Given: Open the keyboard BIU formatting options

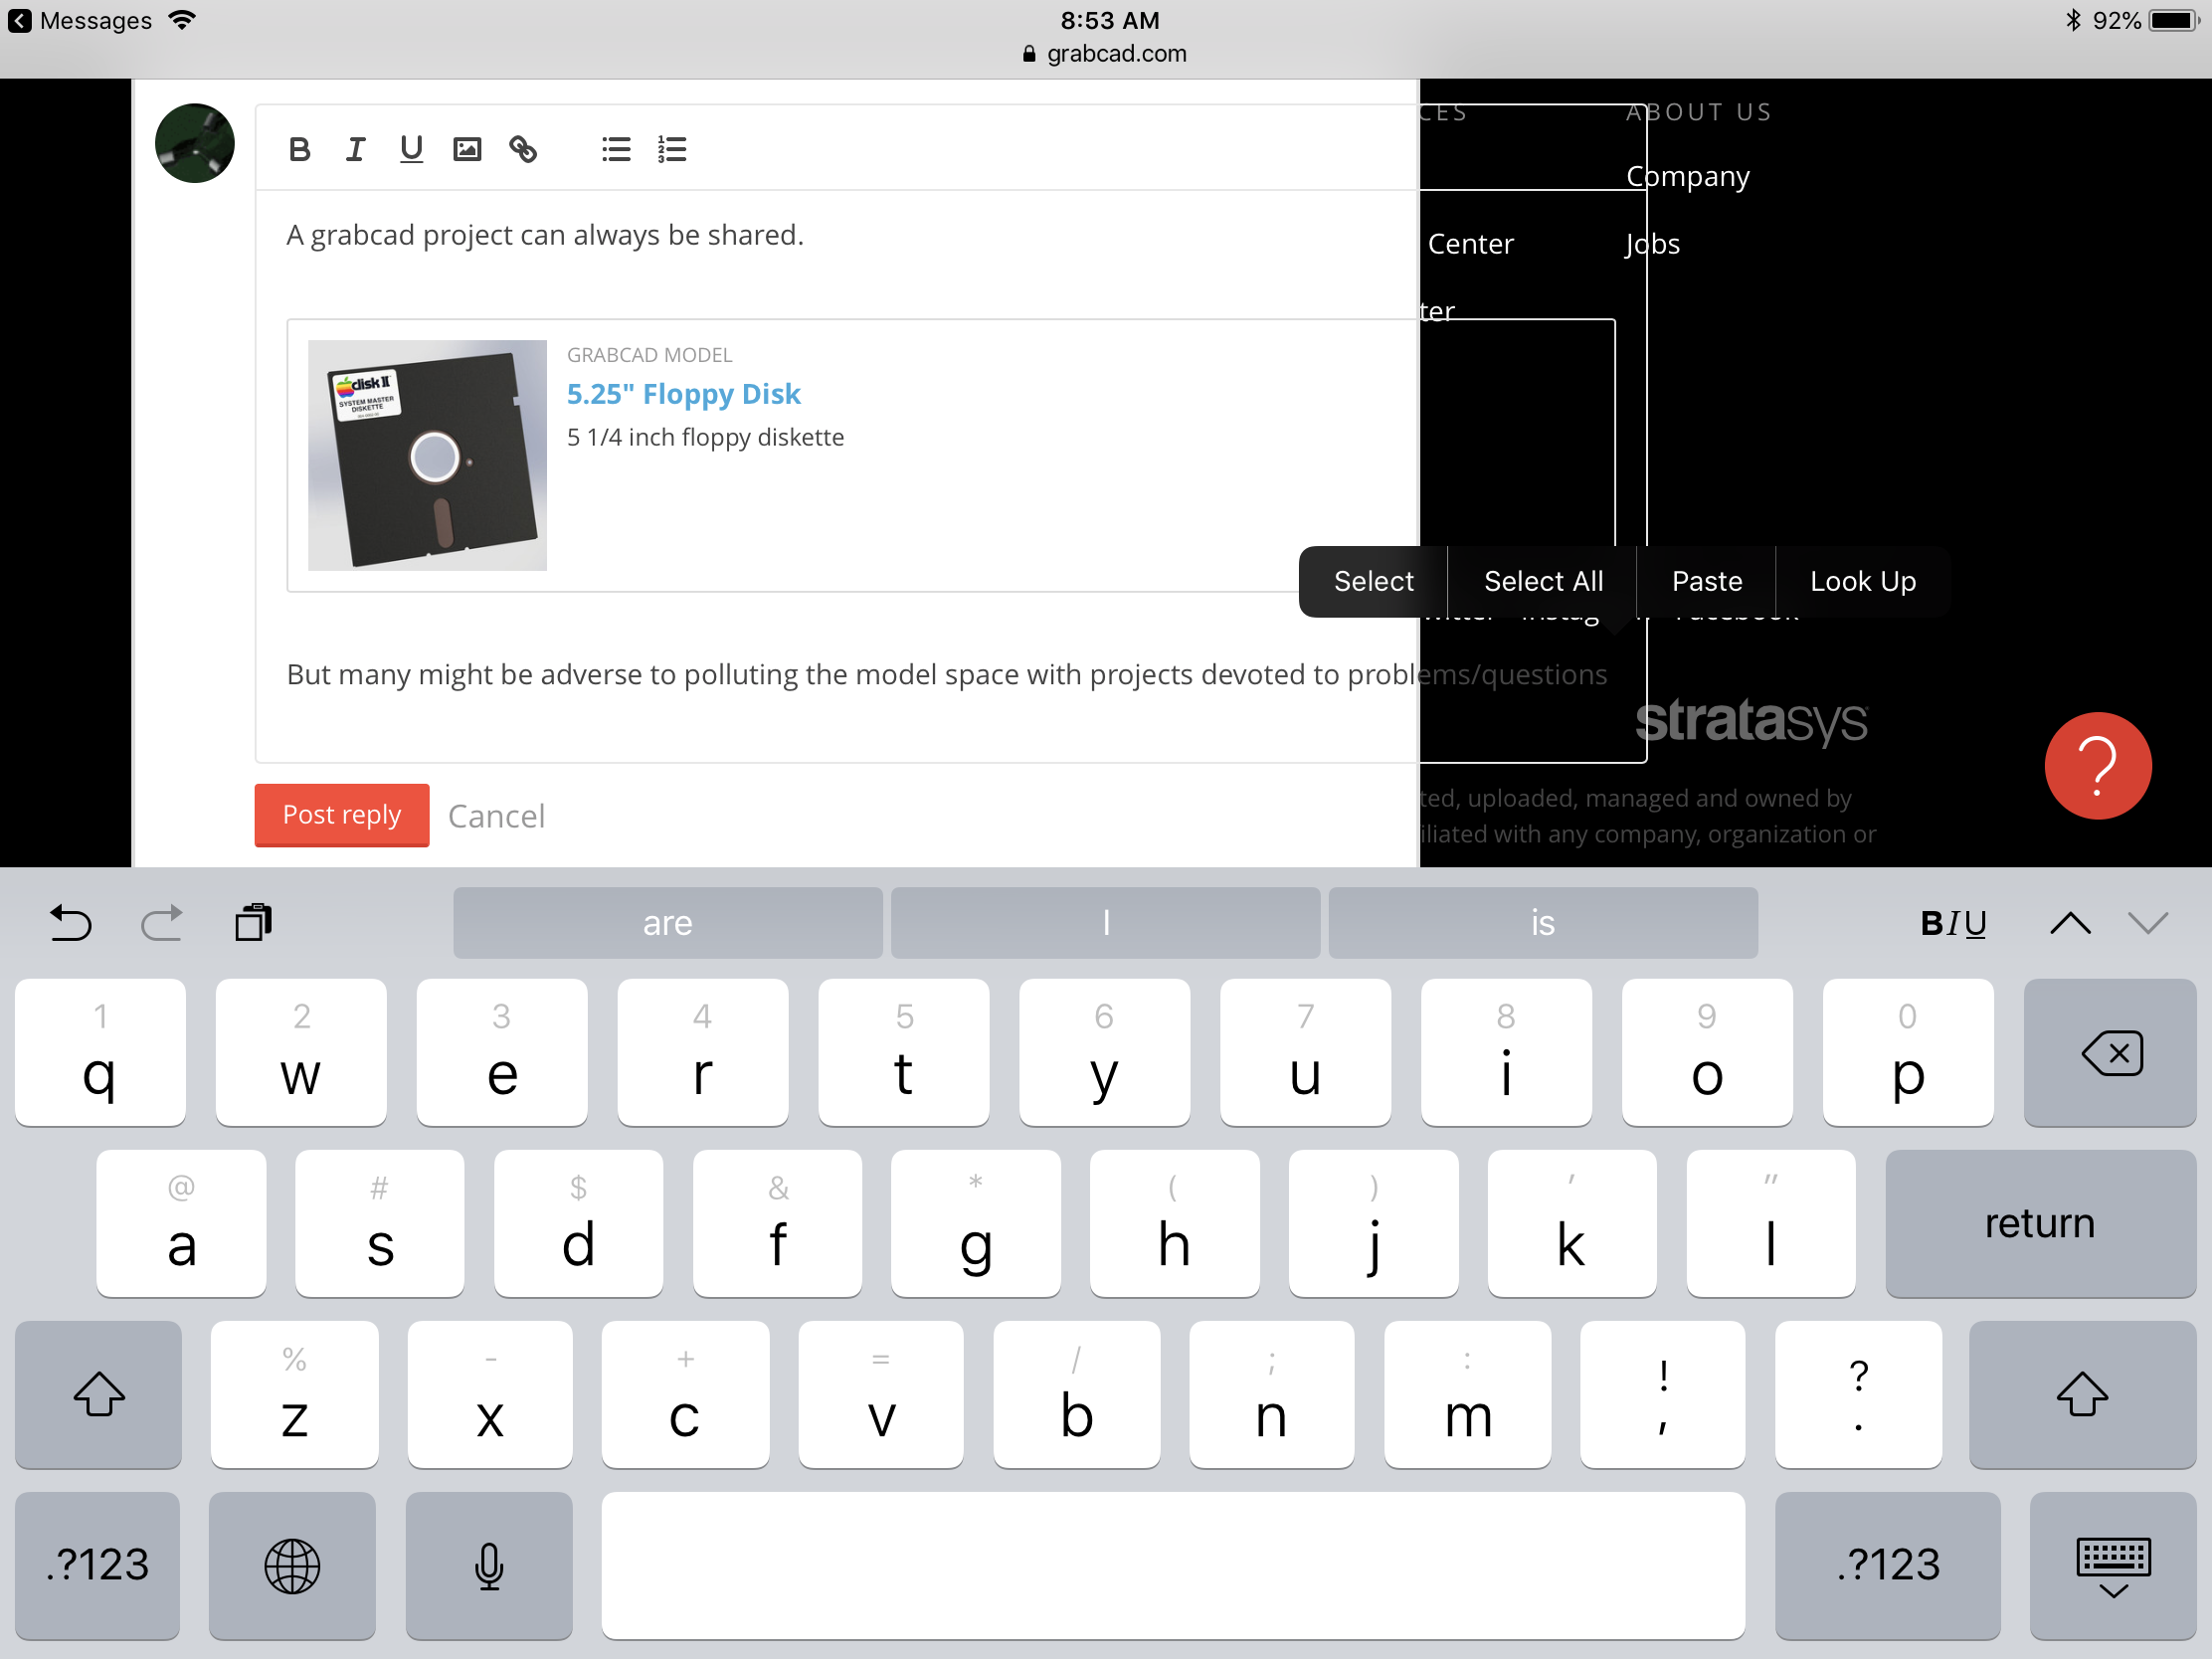Looking at the screenshot, I should [x=1953, y=923].
